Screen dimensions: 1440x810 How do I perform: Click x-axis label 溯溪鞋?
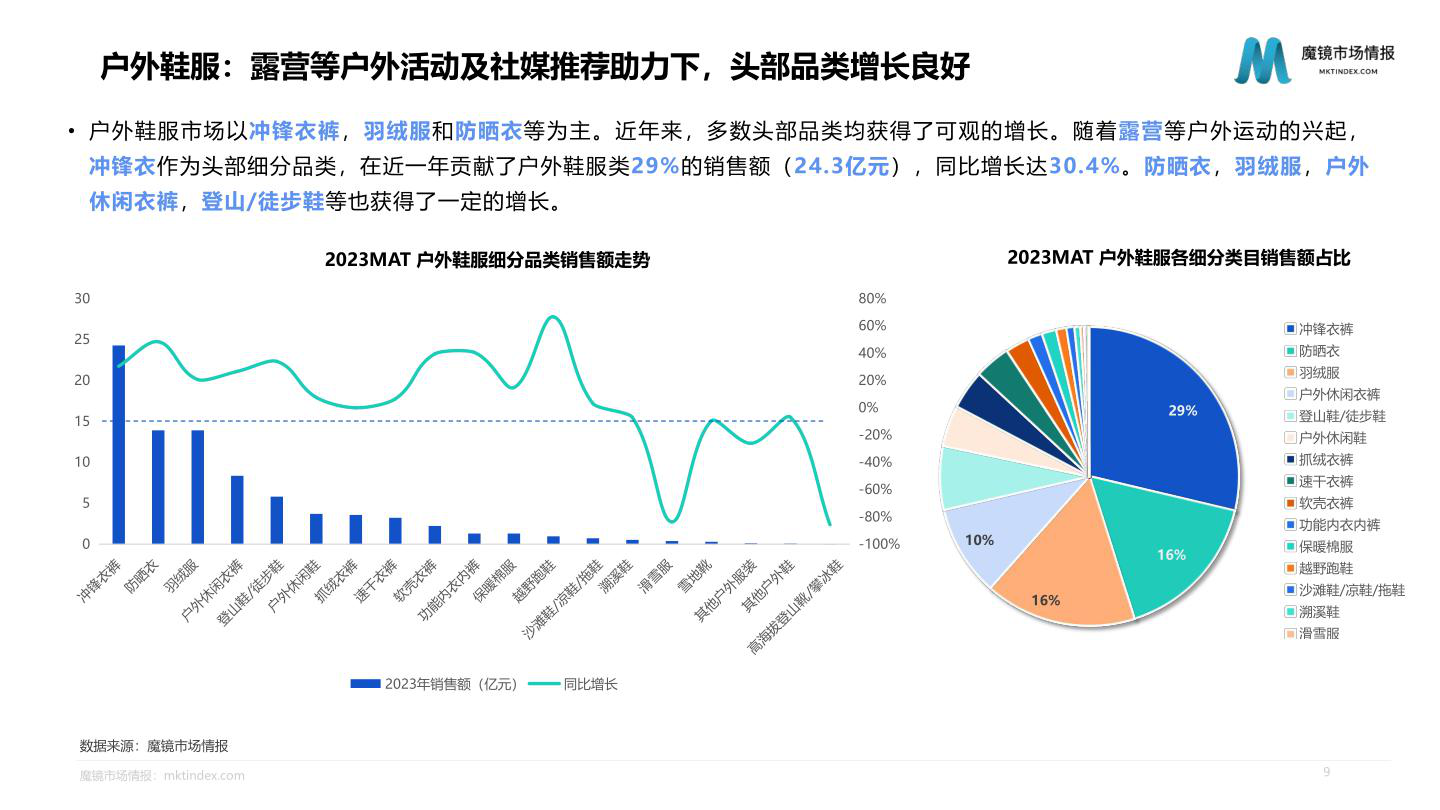click(619, 575)
